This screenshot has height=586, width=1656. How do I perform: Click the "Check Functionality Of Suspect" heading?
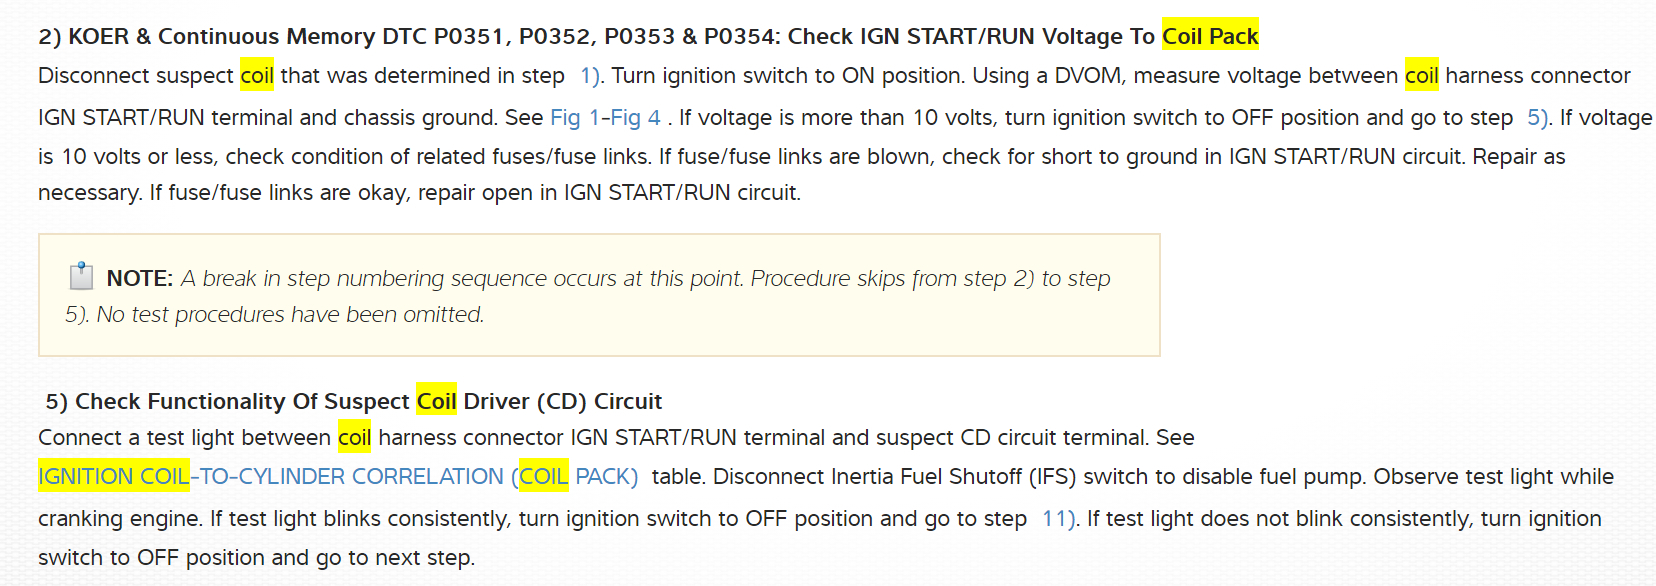pyautogui.click(x=242, y=402)
